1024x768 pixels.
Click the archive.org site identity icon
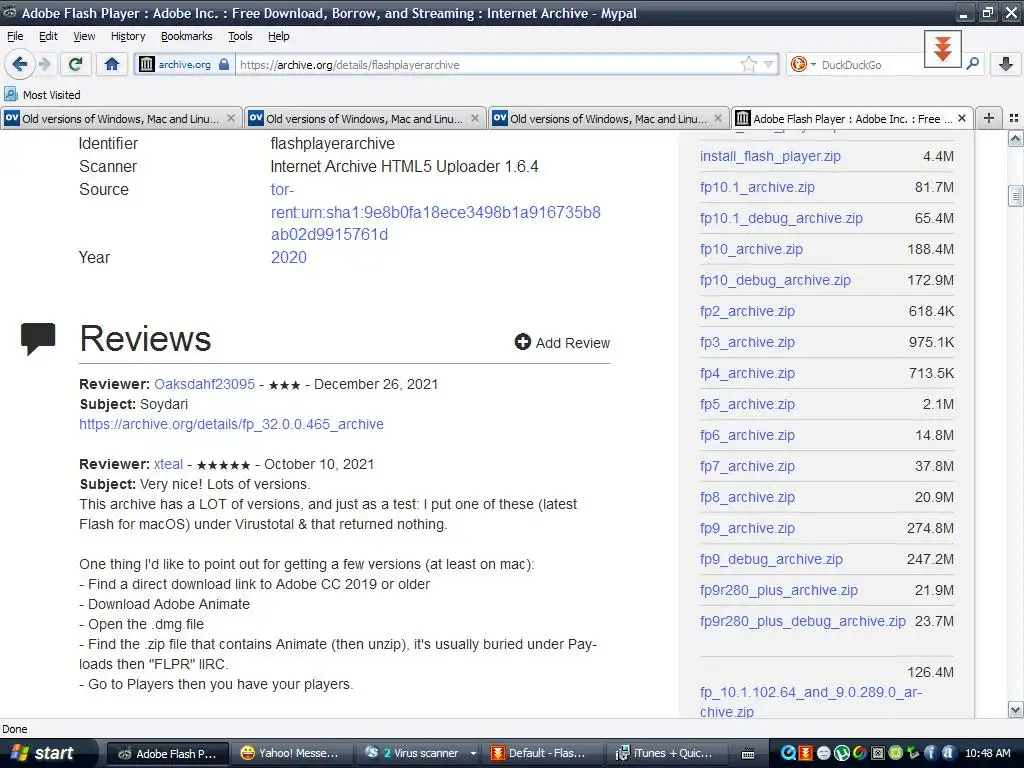coord(147,64)
